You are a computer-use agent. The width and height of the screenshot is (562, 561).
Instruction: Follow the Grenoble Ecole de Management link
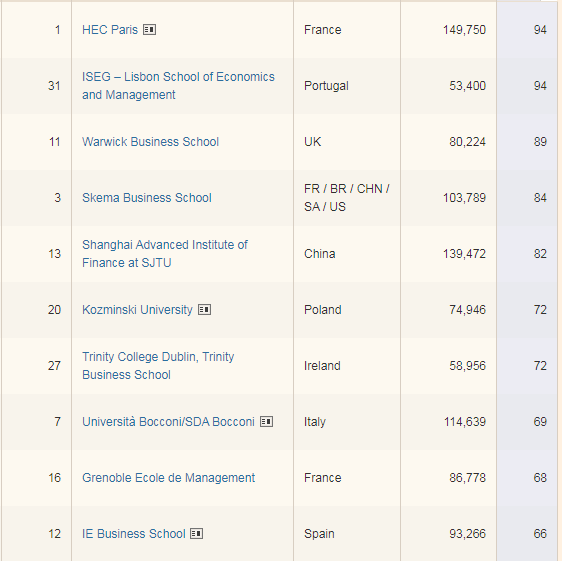[x=168, y=478]
